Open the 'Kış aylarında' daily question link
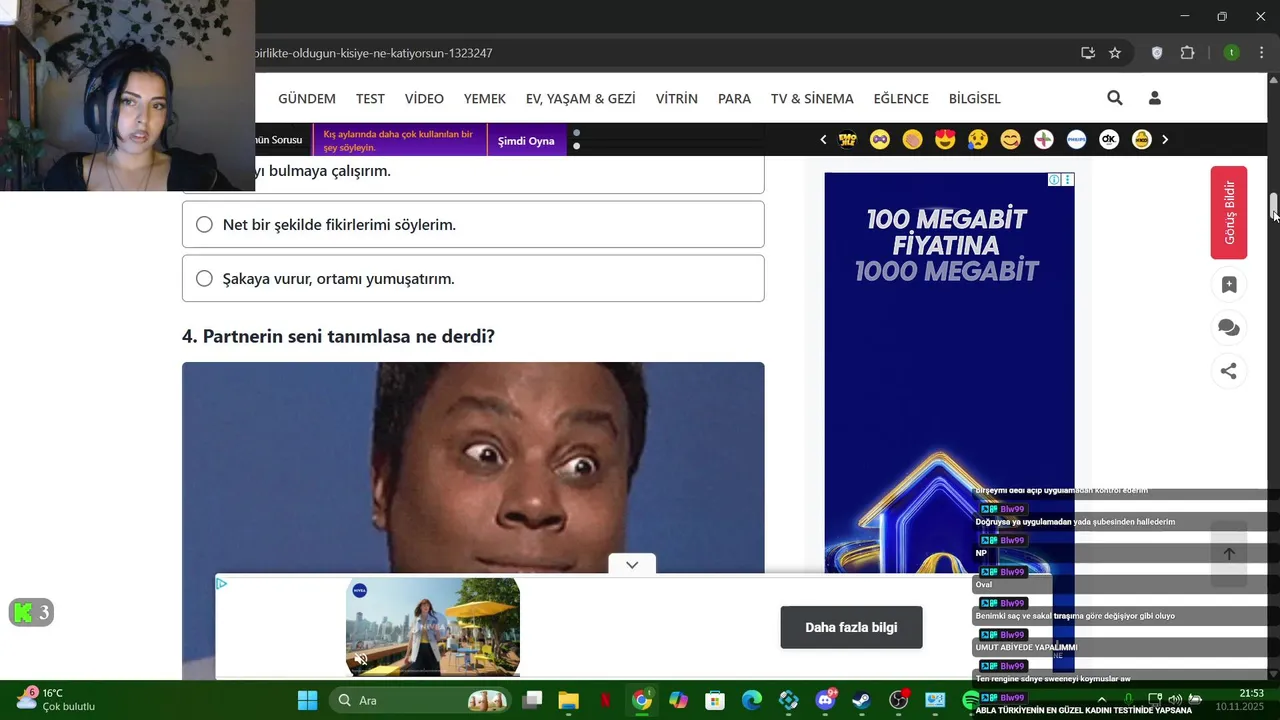1280x720 pixels. [400, 140]
